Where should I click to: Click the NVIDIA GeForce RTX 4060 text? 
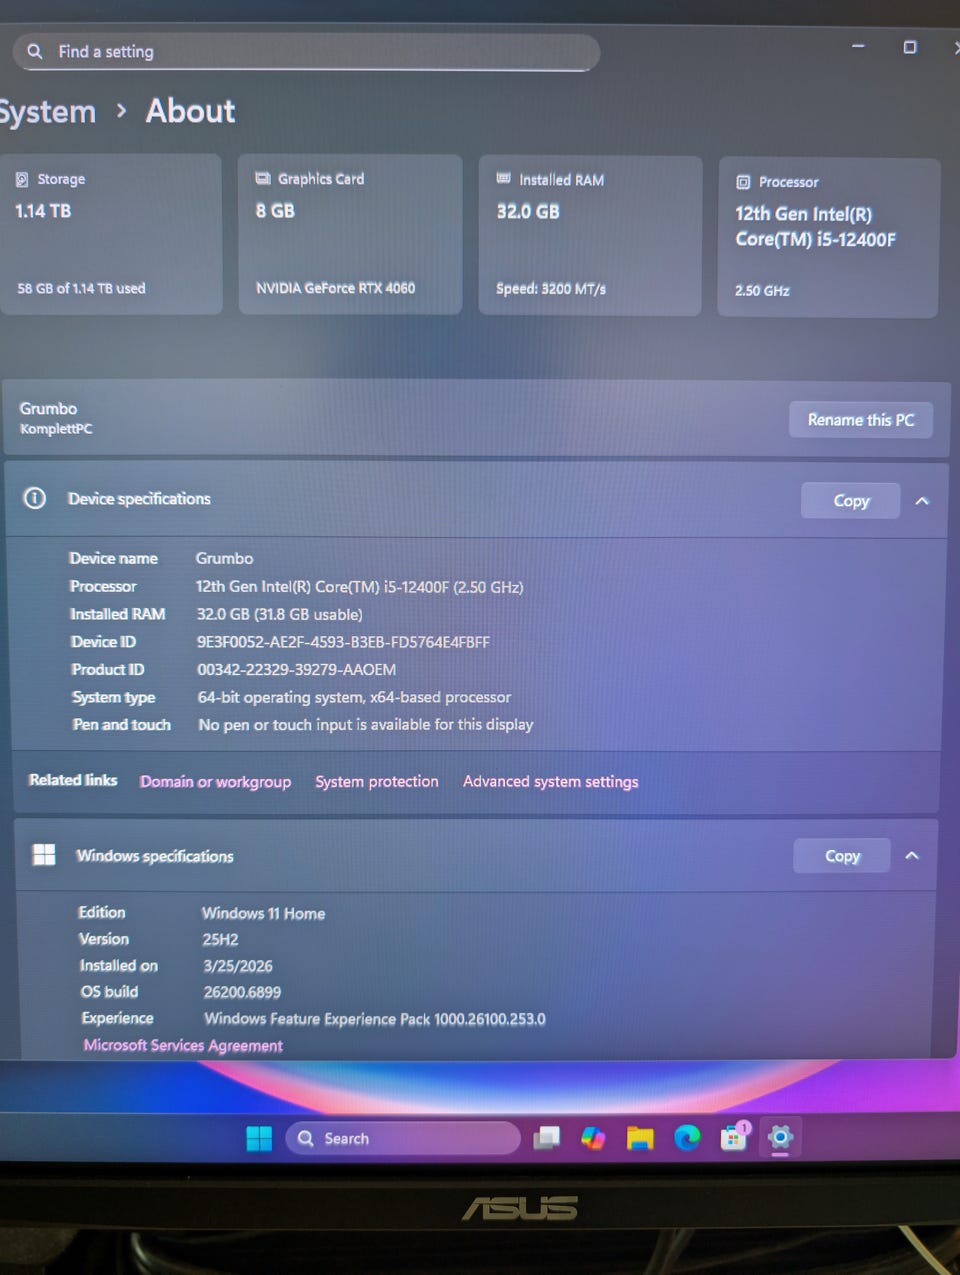(335, 288)
